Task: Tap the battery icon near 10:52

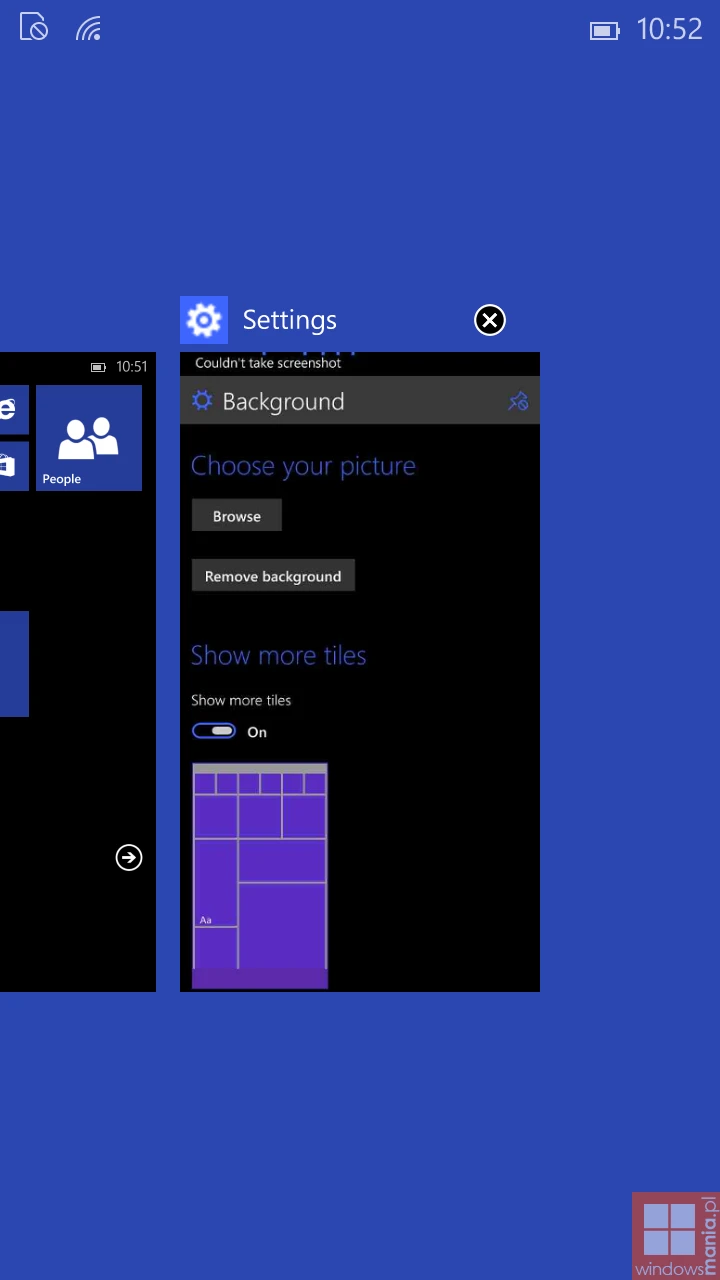Action: 604,31
